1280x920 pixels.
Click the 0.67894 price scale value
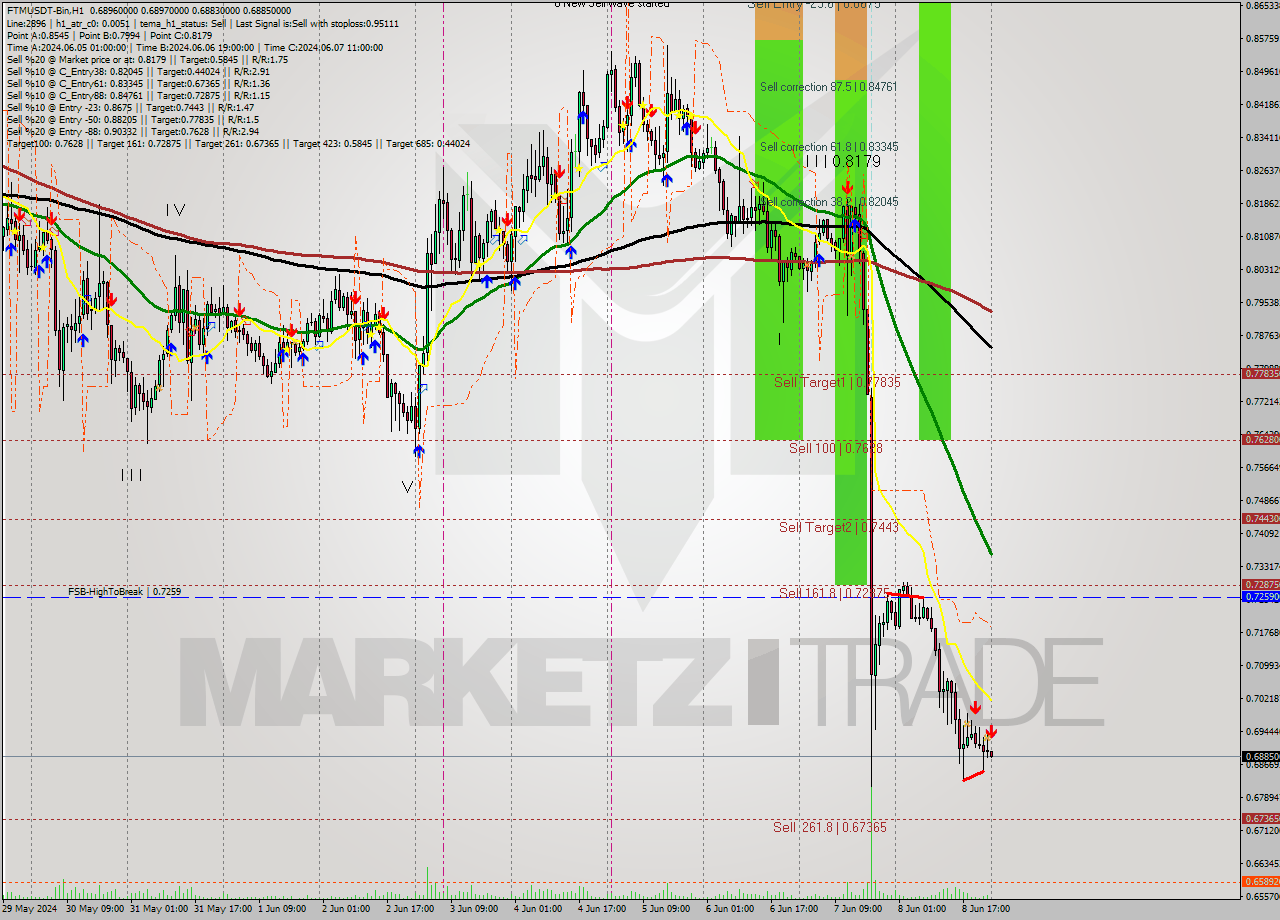pos(1261,797)
